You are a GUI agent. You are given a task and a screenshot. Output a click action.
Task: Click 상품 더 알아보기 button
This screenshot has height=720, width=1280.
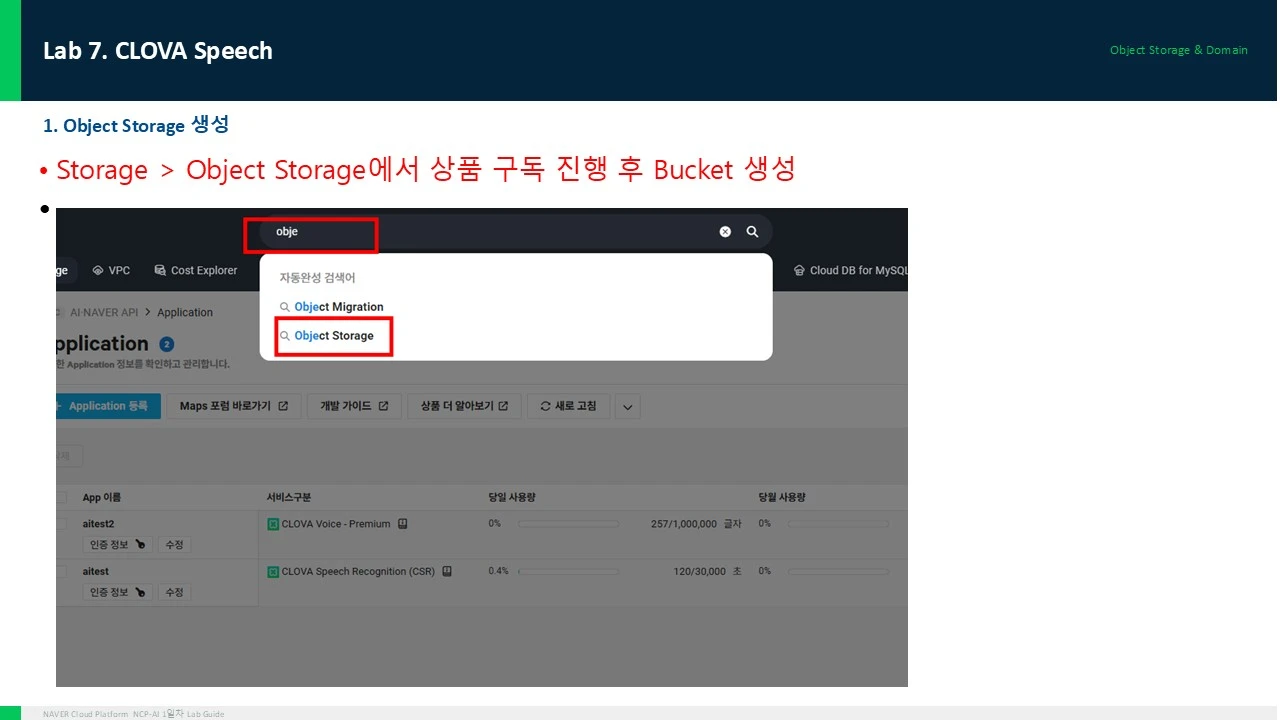click(464, 406)
